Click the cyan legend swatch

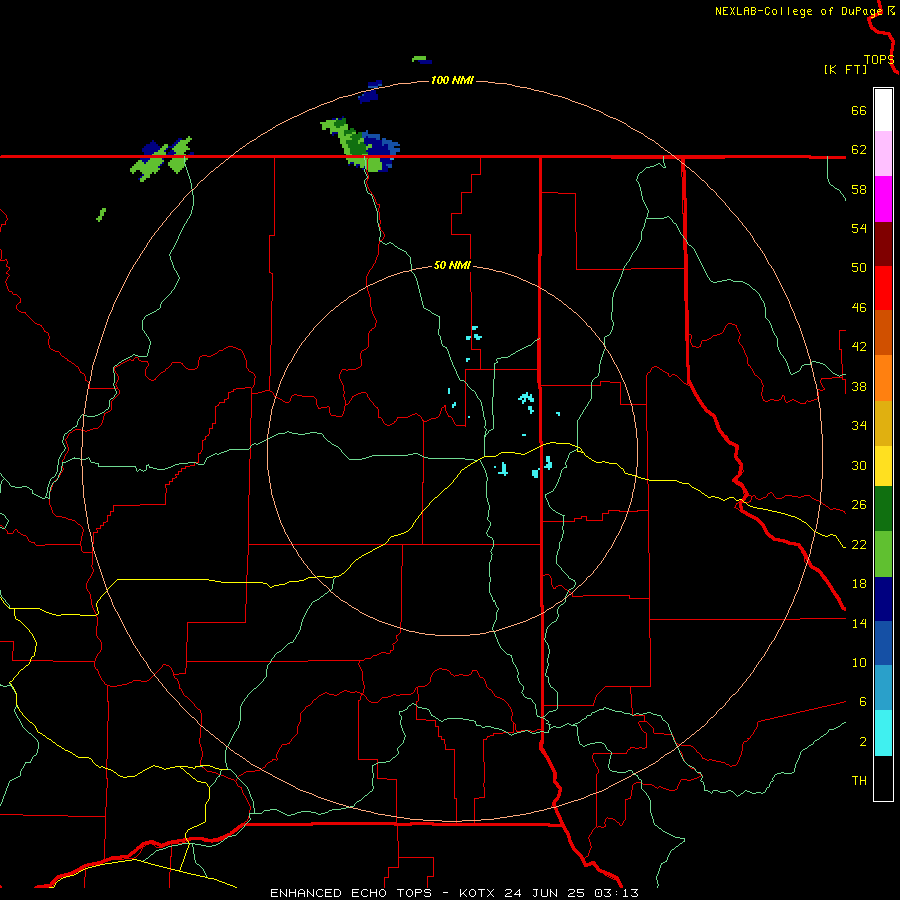click(x=883, y=733)
